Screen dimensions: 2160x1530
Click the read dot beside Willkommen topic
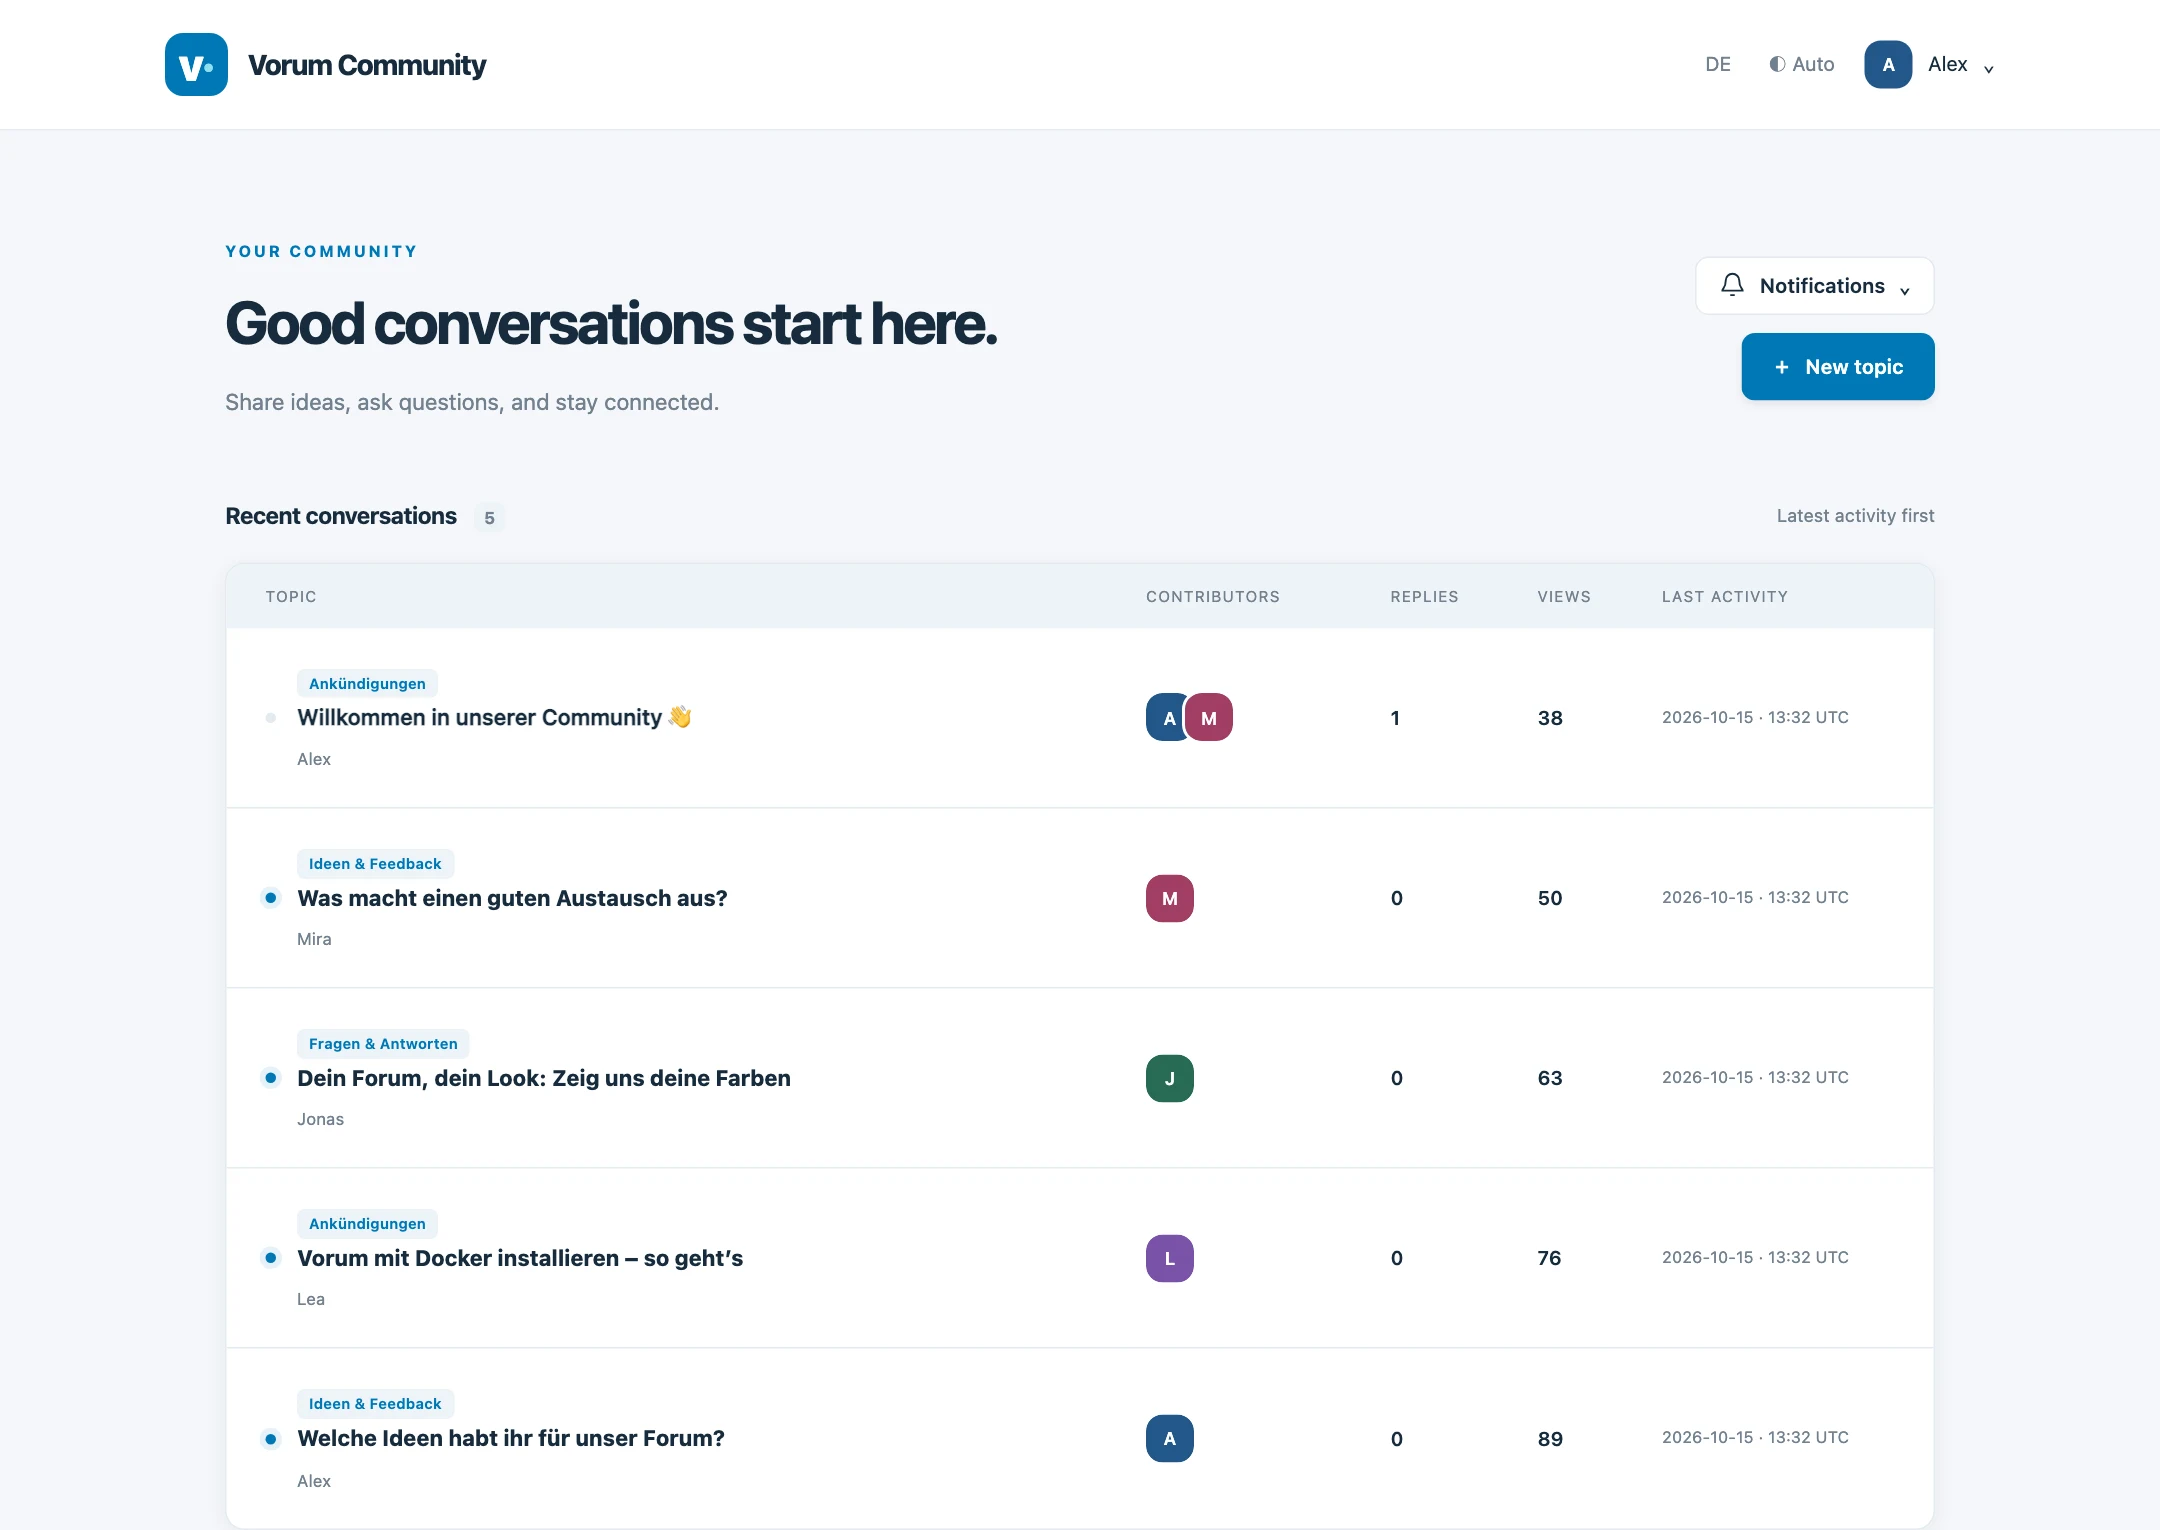(x=271, y=718)
